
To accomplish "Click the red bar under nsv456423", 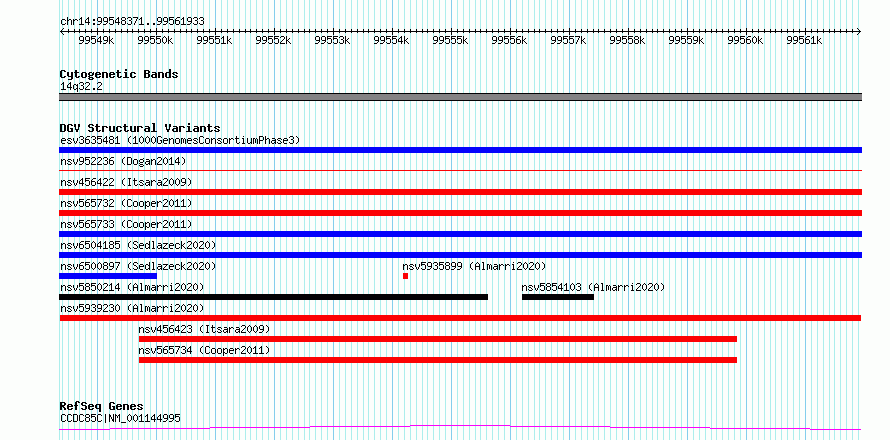I will click(438, 339).
